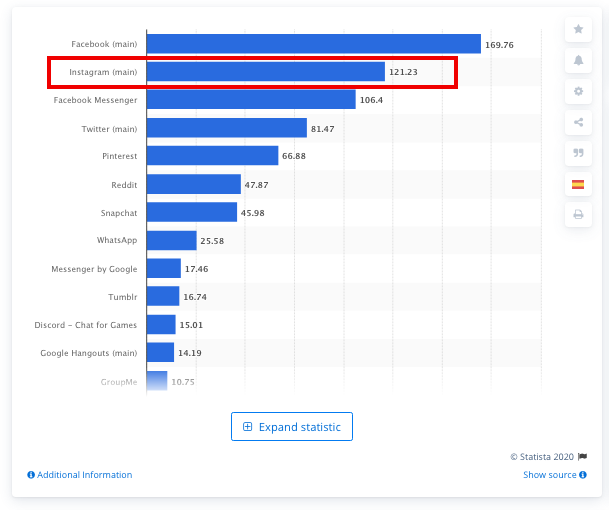Viewport: 609px width, 510px height.
Task: Click the WhatsApp bar
Action: pos(172,240)
